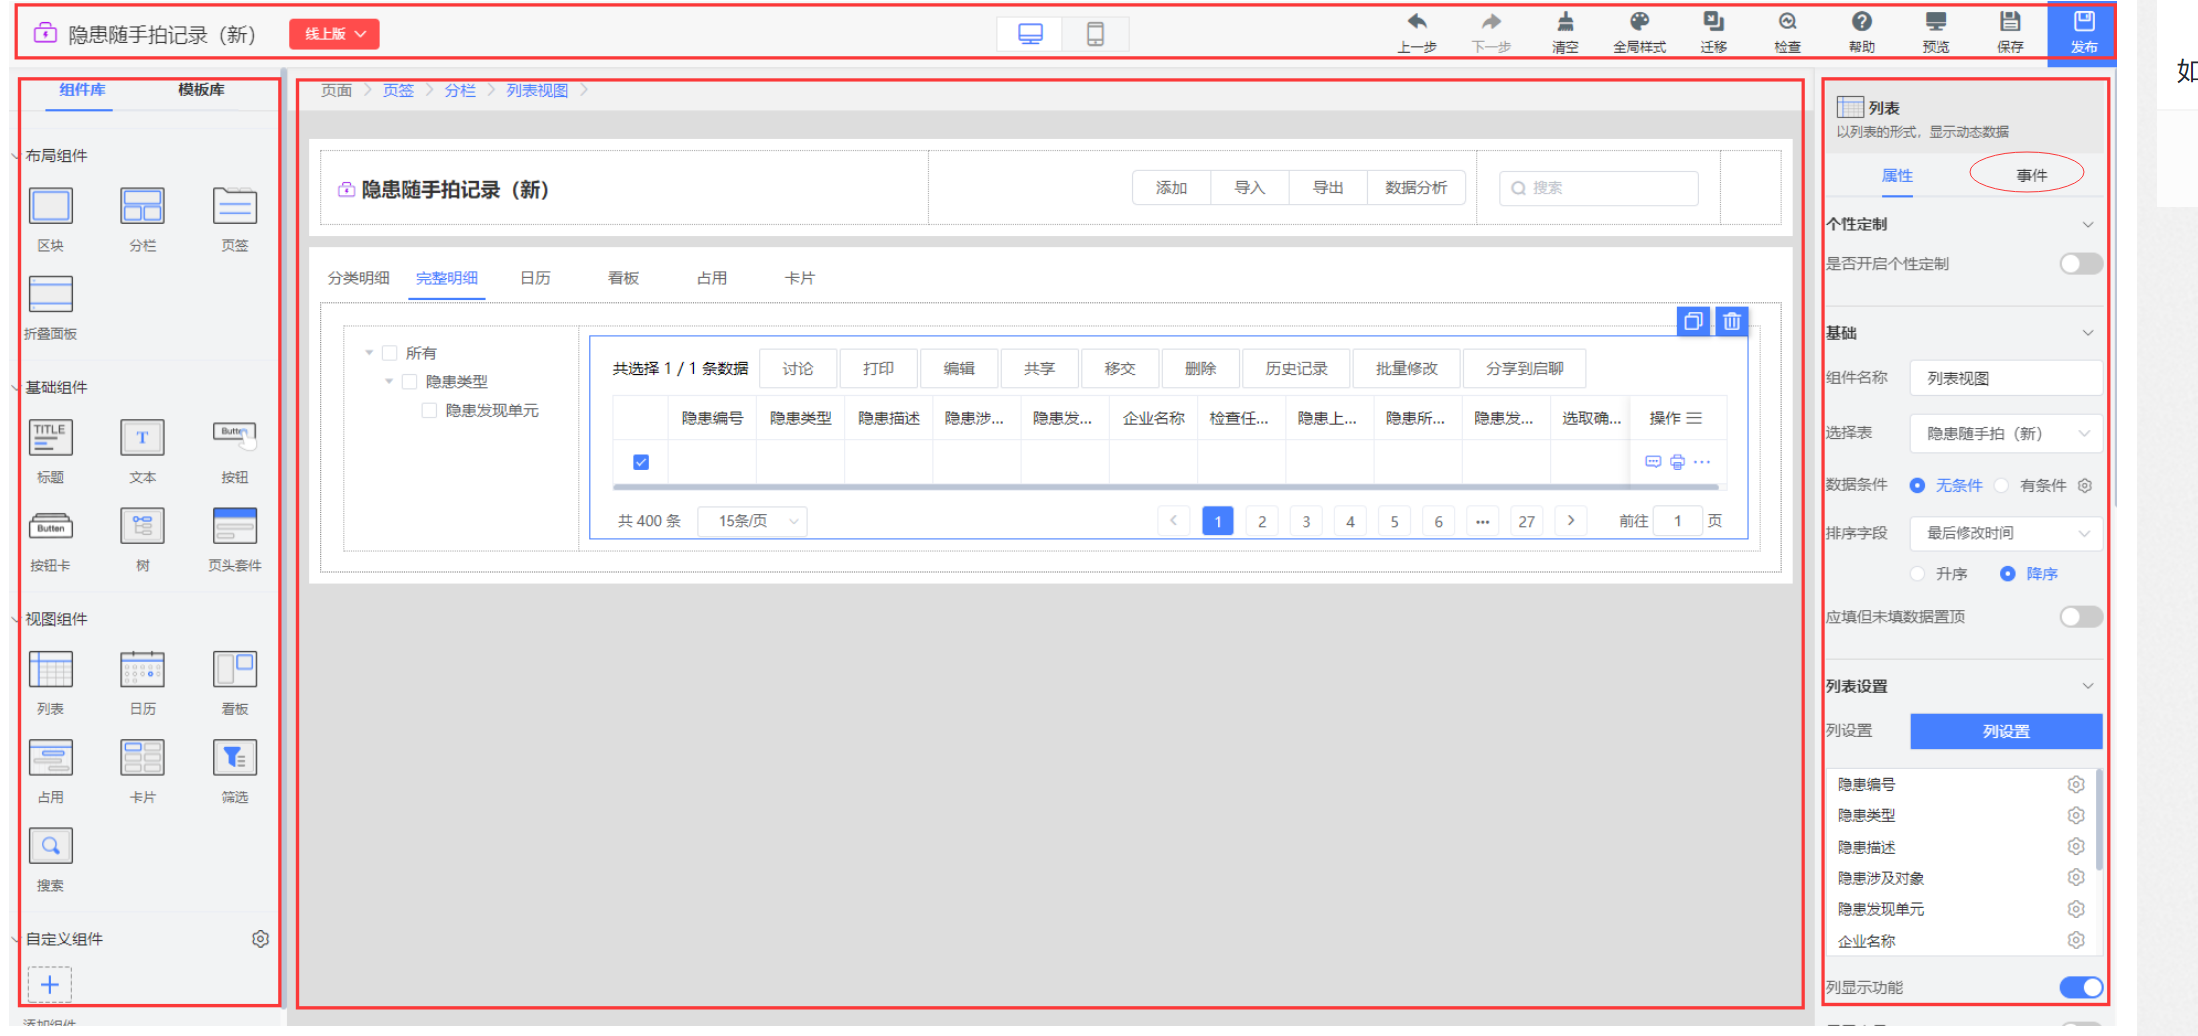Select the 升序 ascending radio button
The width and height of the screenshot is (2198, 1036).
[x=1917, y=574]
